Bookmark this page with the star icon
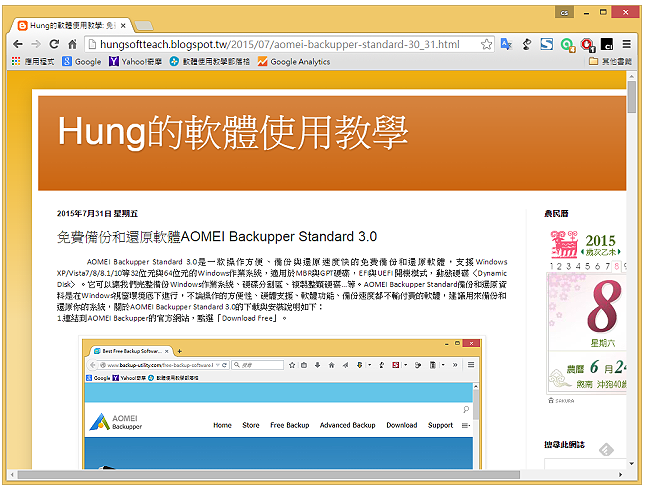 click(486, 44)
